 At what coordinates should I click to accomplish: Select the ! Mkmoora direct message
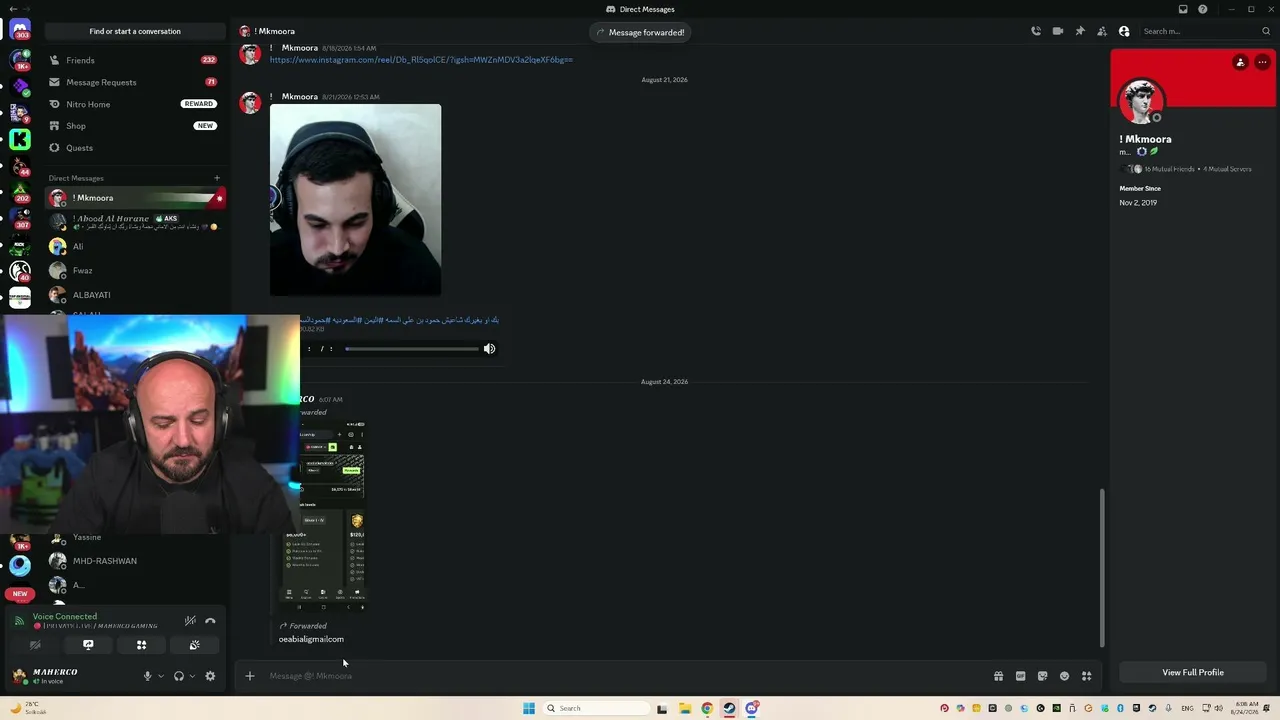click(x=135, y=198)
